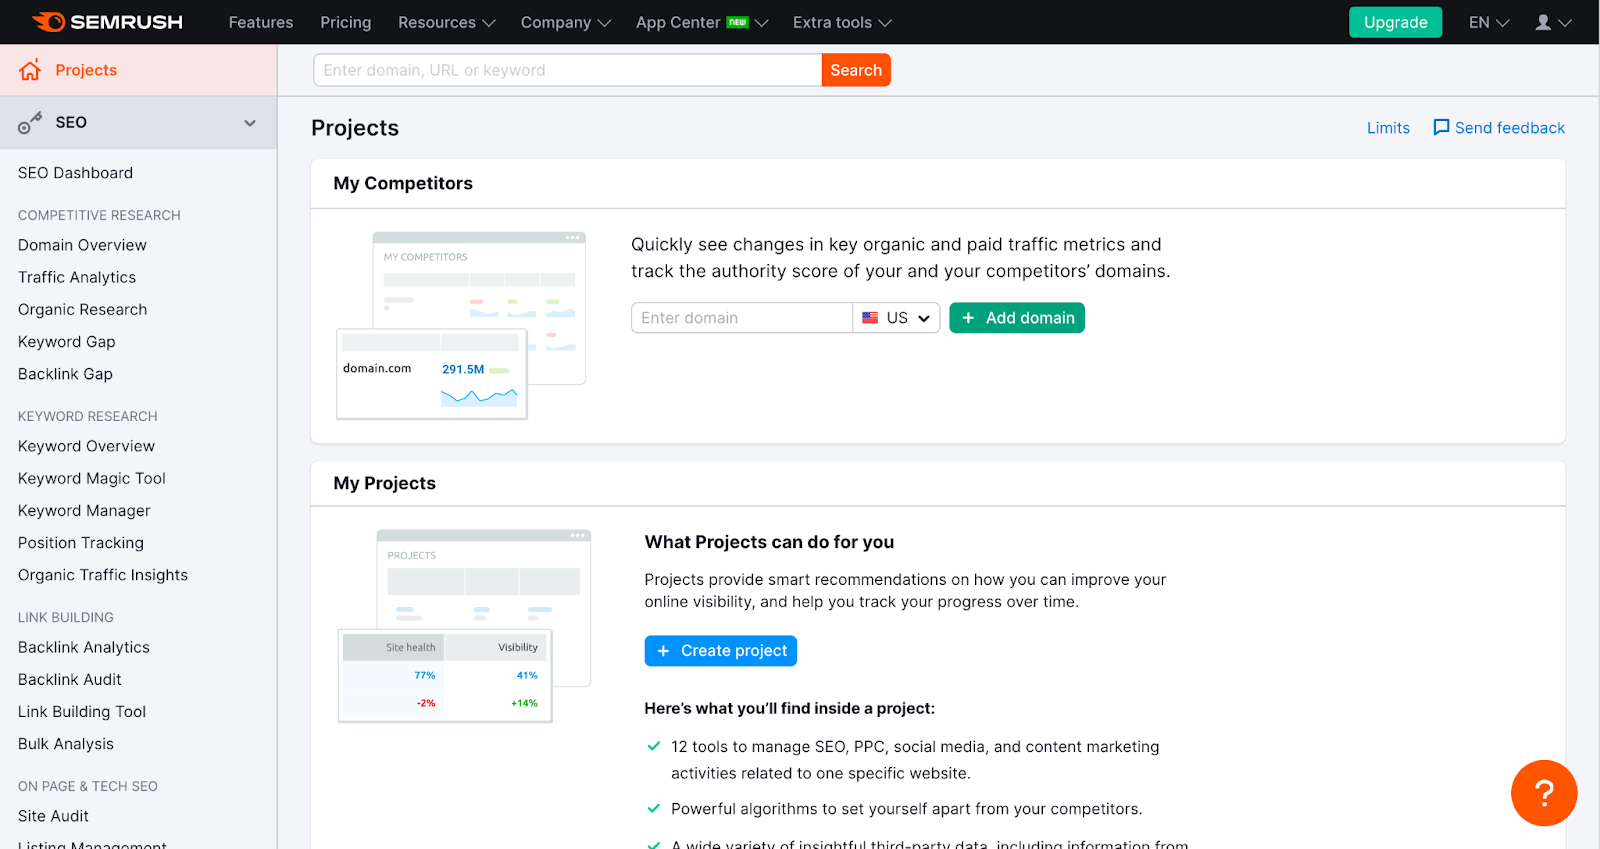Image resolution: width=1600 pixels, height=849 pixels.
Task: Click the Projects page title
Action: 355,128
